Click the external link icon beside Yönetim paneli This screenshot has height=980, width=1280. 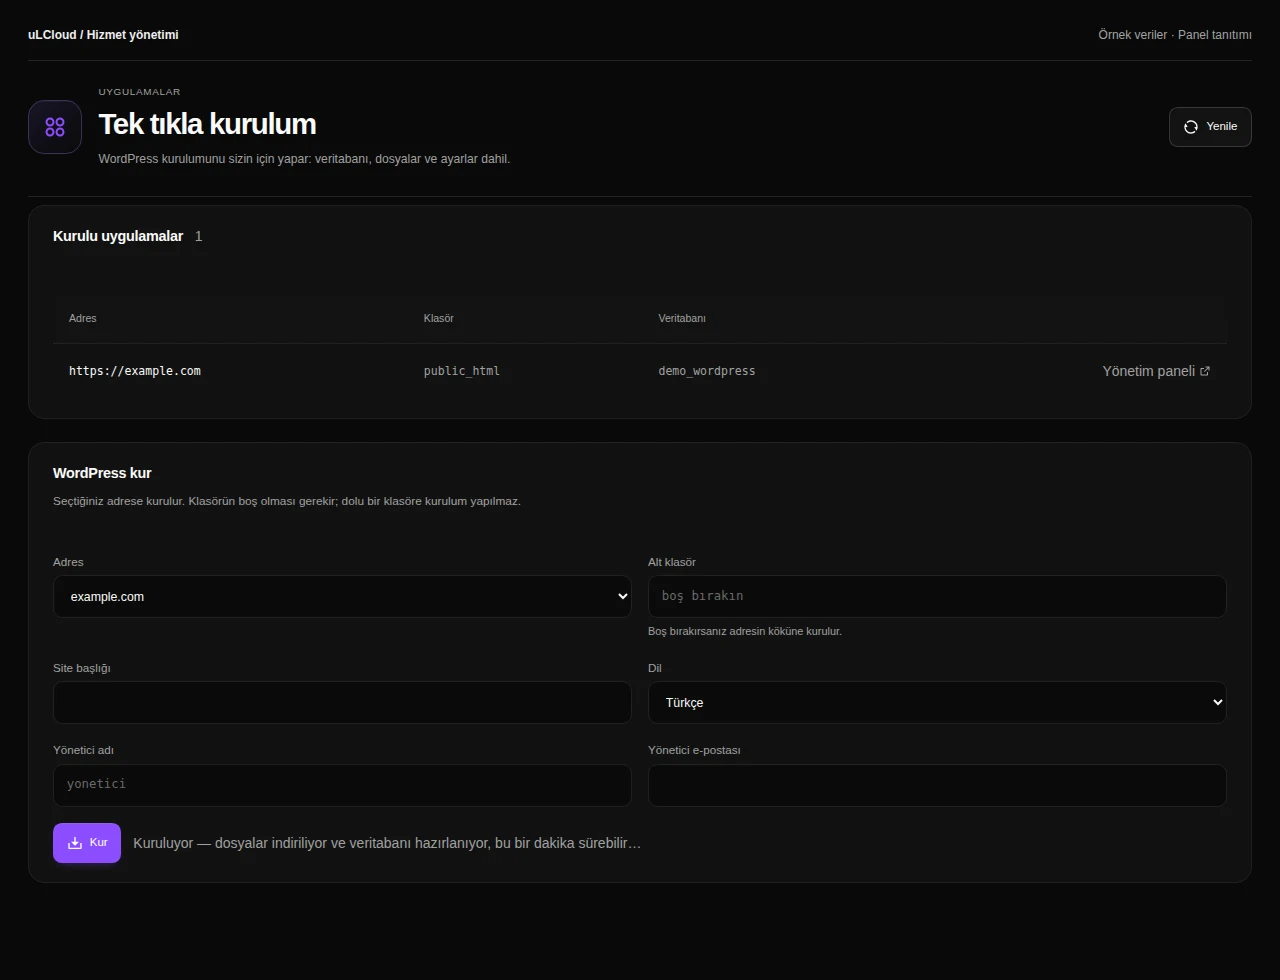[1205, 371]
